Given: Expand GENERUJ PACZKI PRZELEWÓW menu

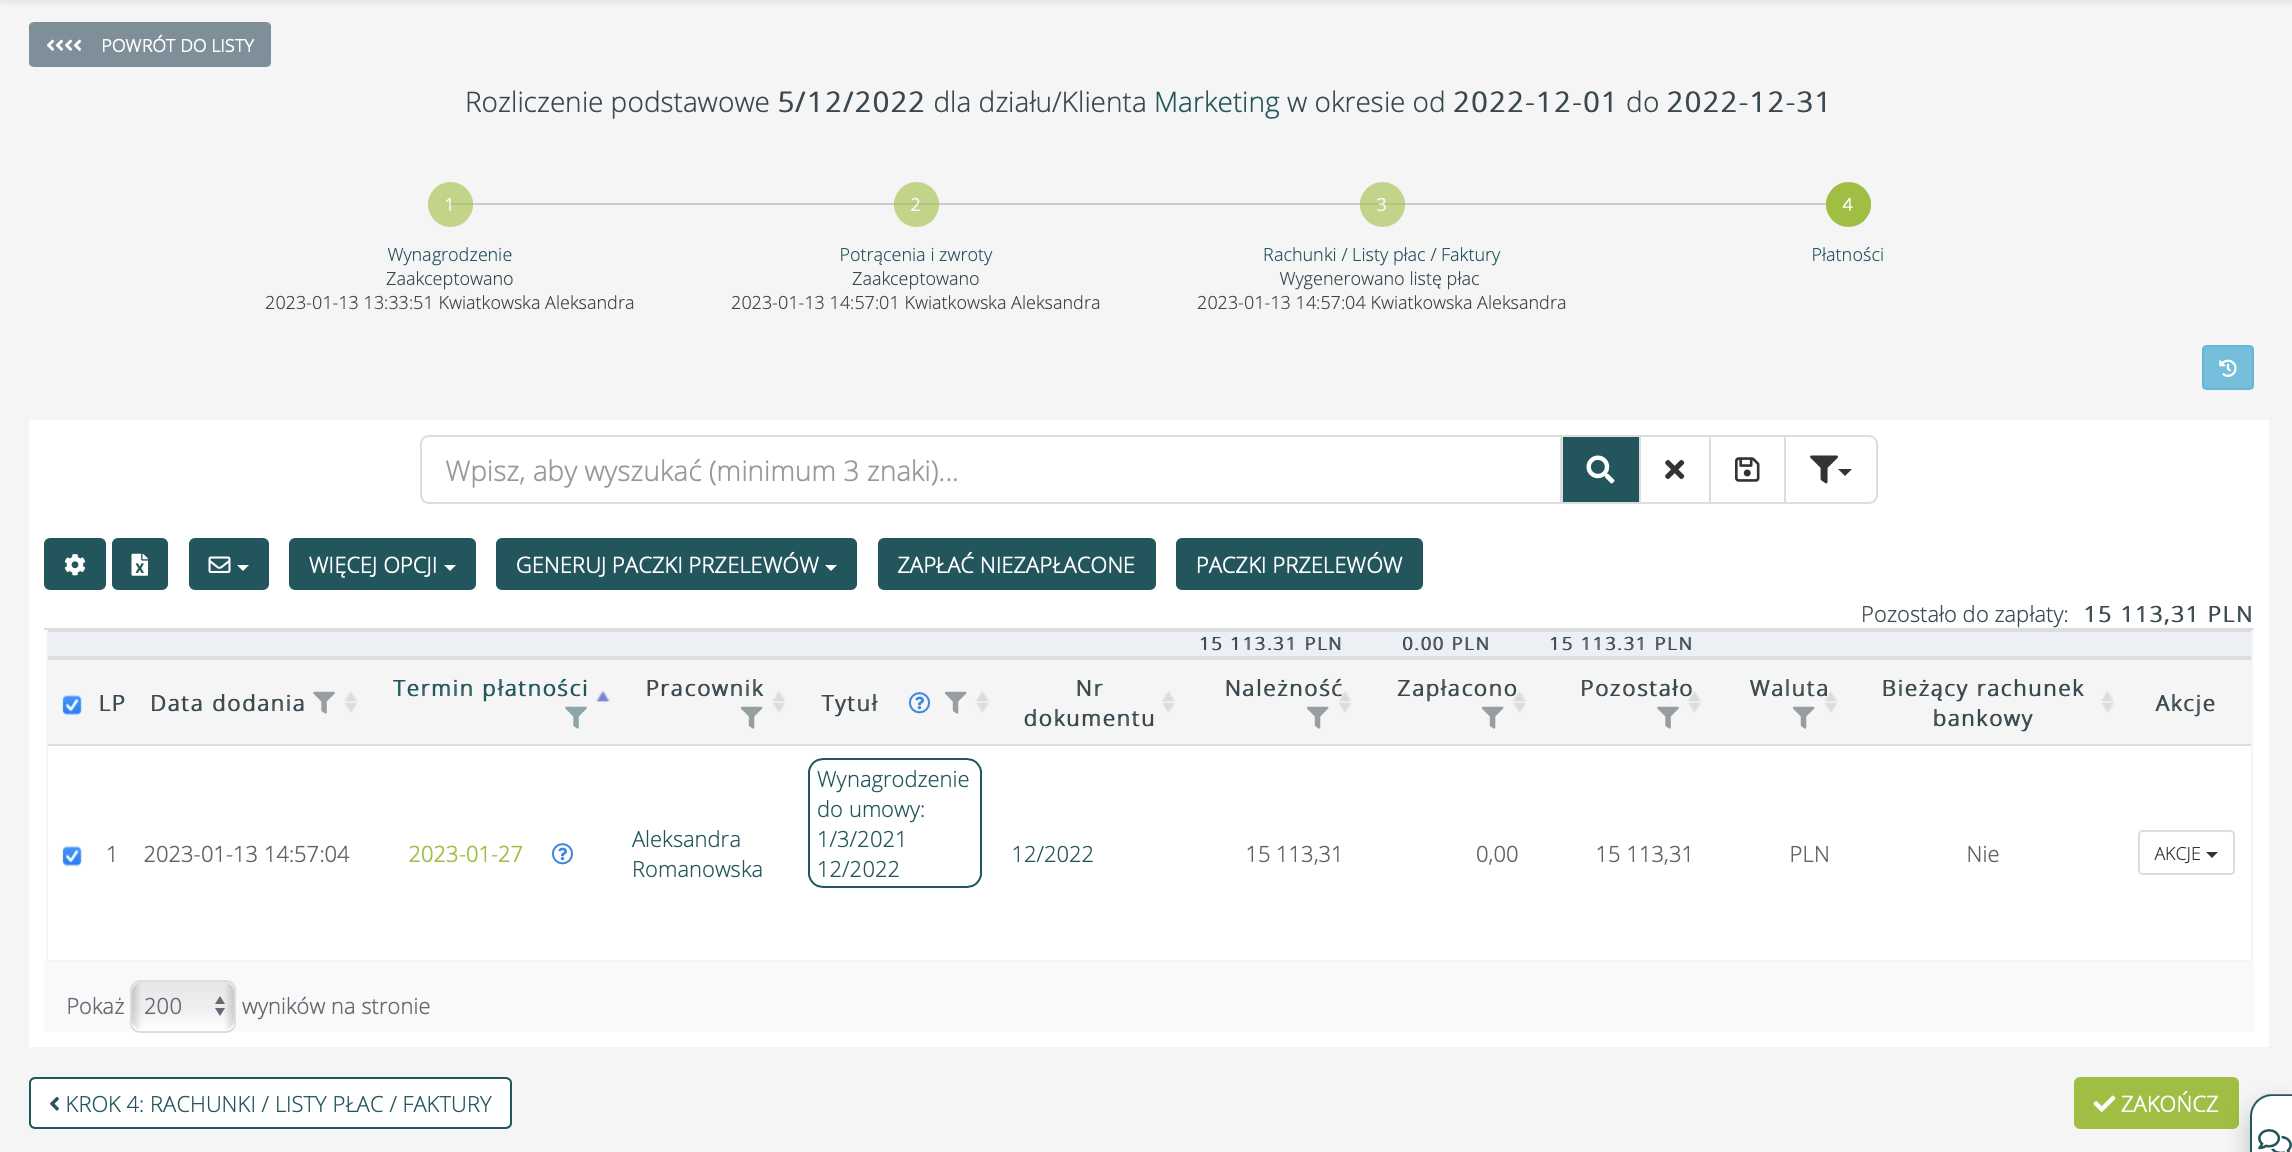Looking at the screenshot, I should point(676,564).
